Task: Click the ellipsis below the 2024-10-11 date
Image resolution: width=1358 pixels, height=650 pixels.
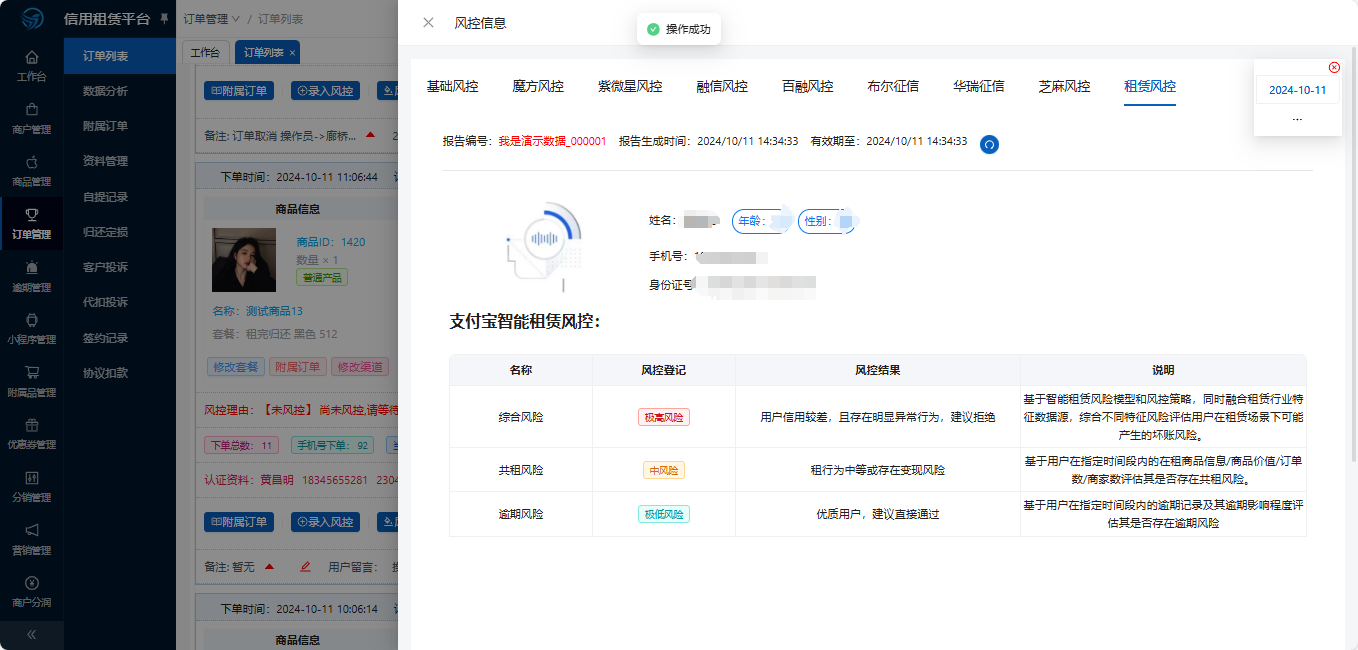Action: 1297,119
